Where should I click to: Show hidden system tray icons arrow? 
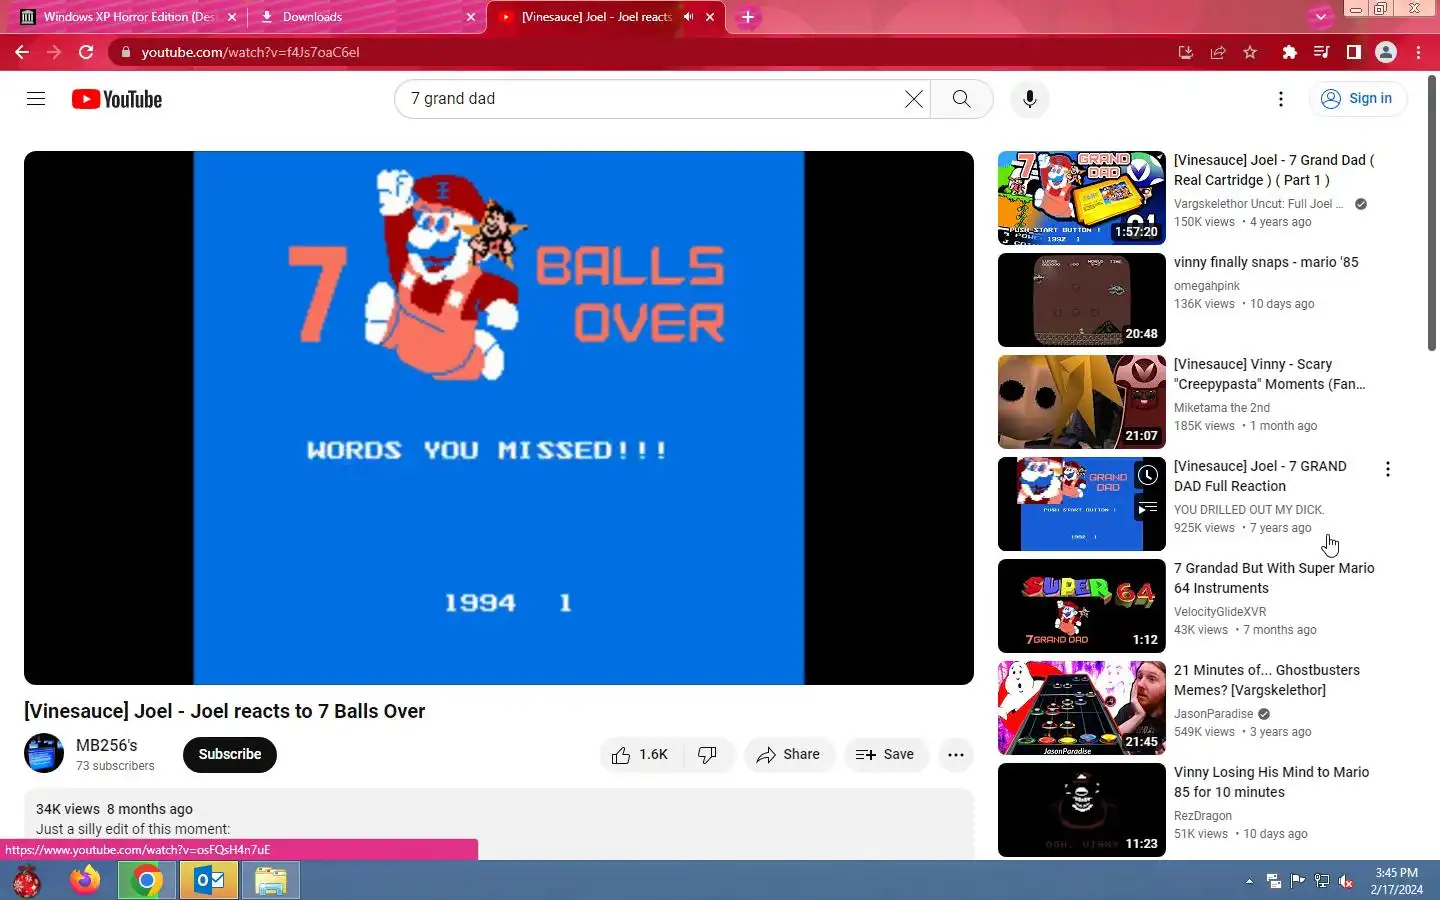pyautogui.click(x=1249, y=881)
